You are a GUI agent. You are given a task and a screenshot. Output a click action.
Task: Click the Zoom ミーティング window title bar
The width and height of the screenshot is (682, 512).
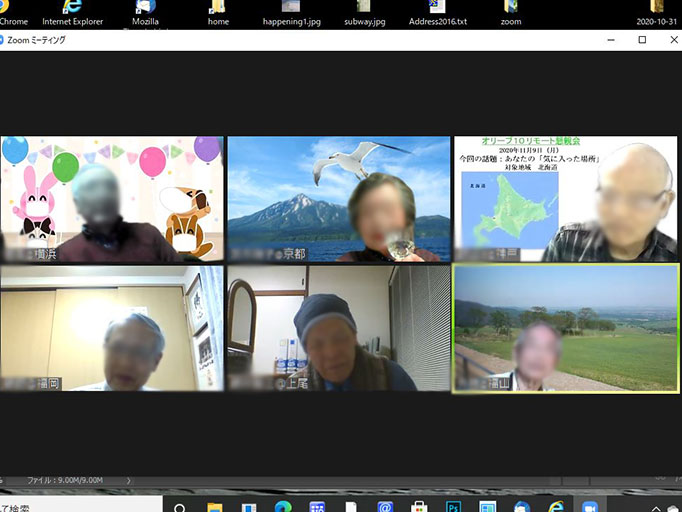point(300,40)
